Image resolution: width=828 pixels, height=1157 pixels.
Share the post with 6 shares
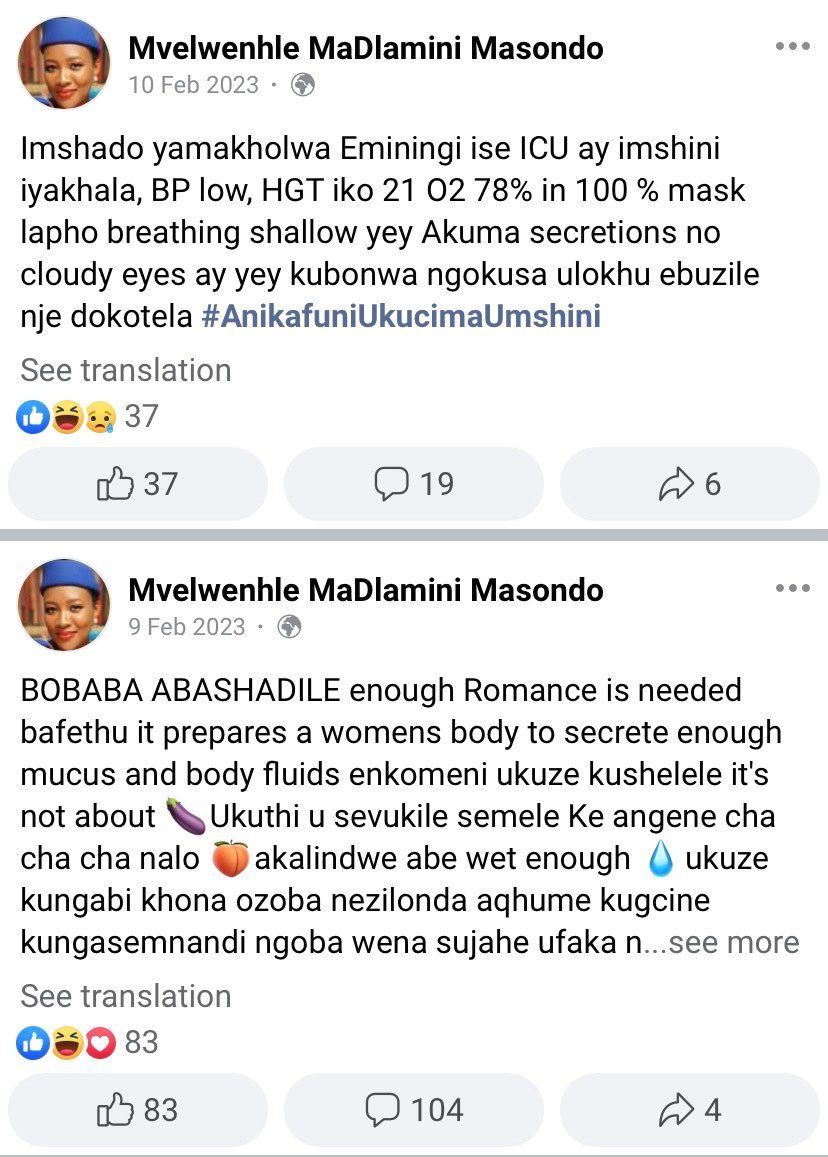[x=689, y=485]
